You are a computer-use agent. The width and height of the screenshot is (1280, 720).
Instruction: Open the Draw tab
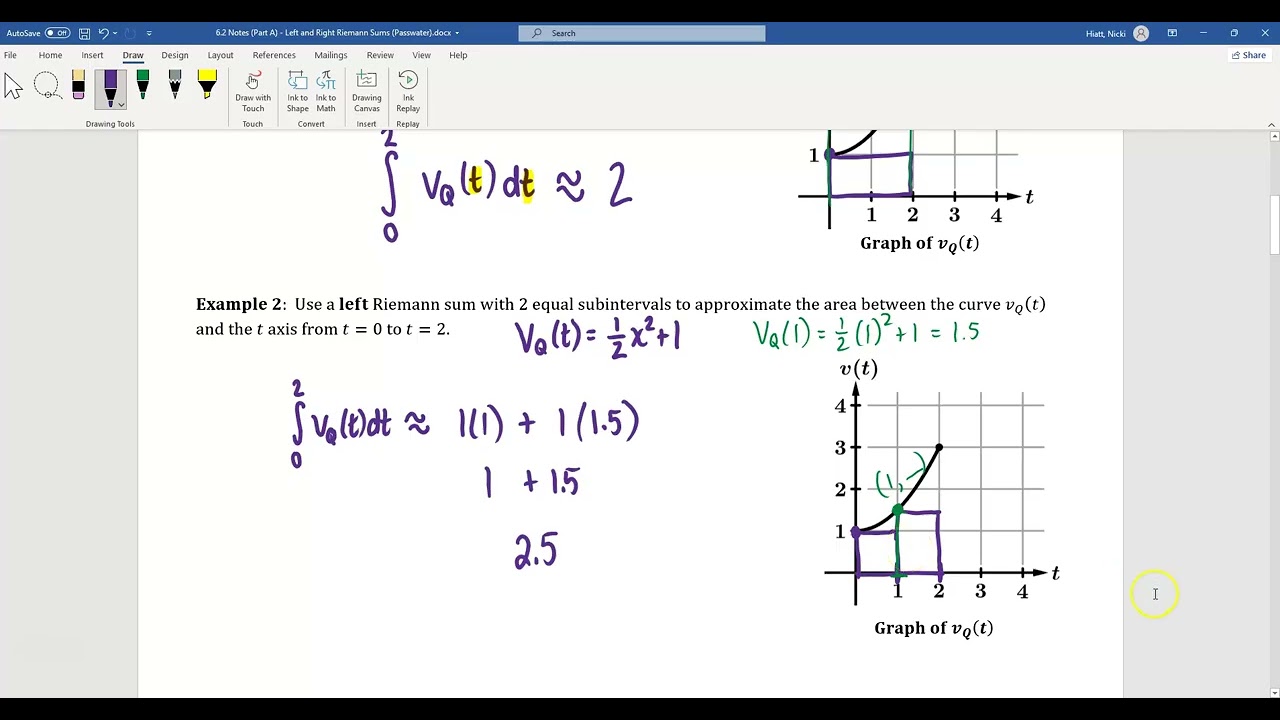tap(133, 55)
